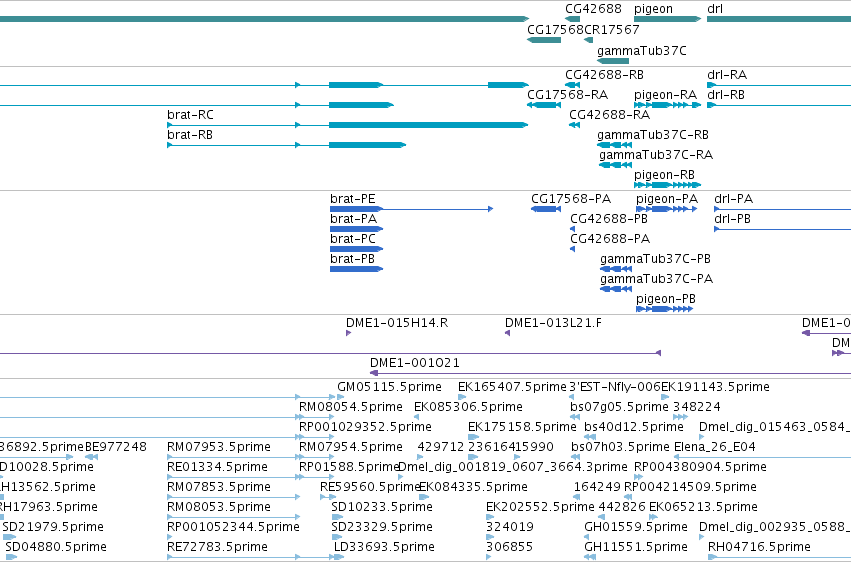Select the gammaTub37C-PA protein label

pos(657,279)
